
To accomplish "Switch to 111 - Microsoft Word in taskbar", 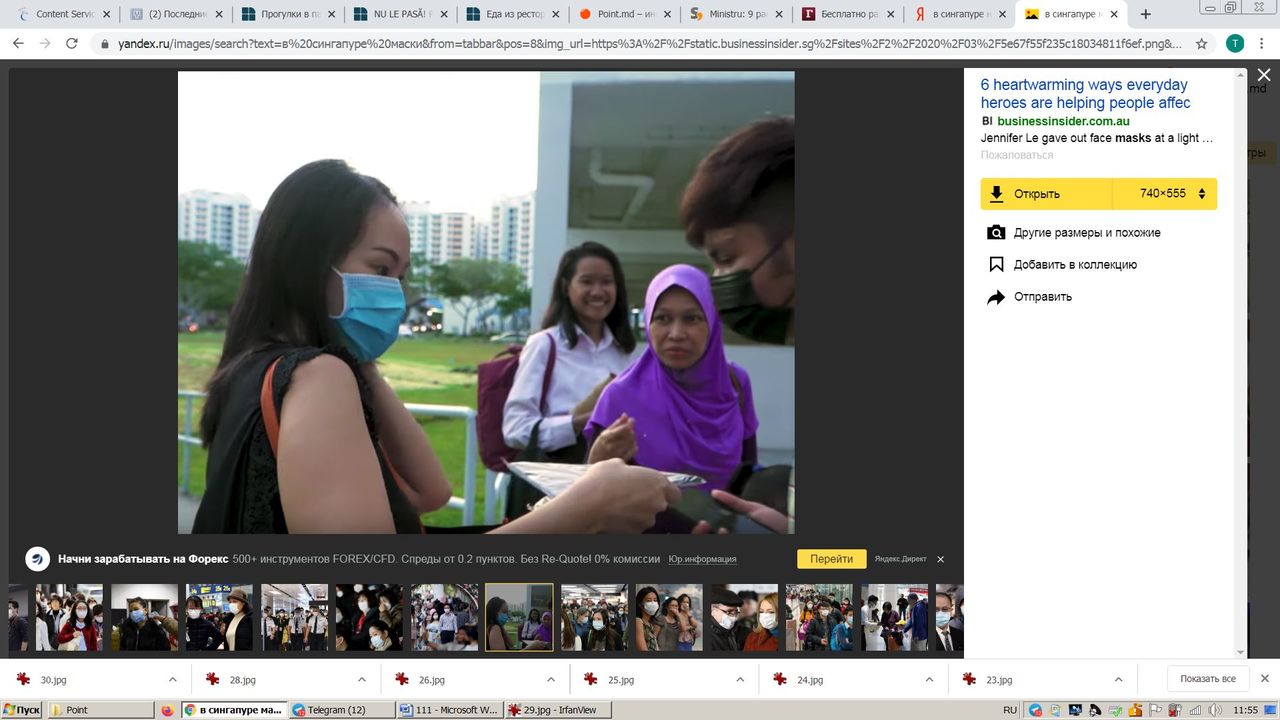I will (x=449, y=710).
